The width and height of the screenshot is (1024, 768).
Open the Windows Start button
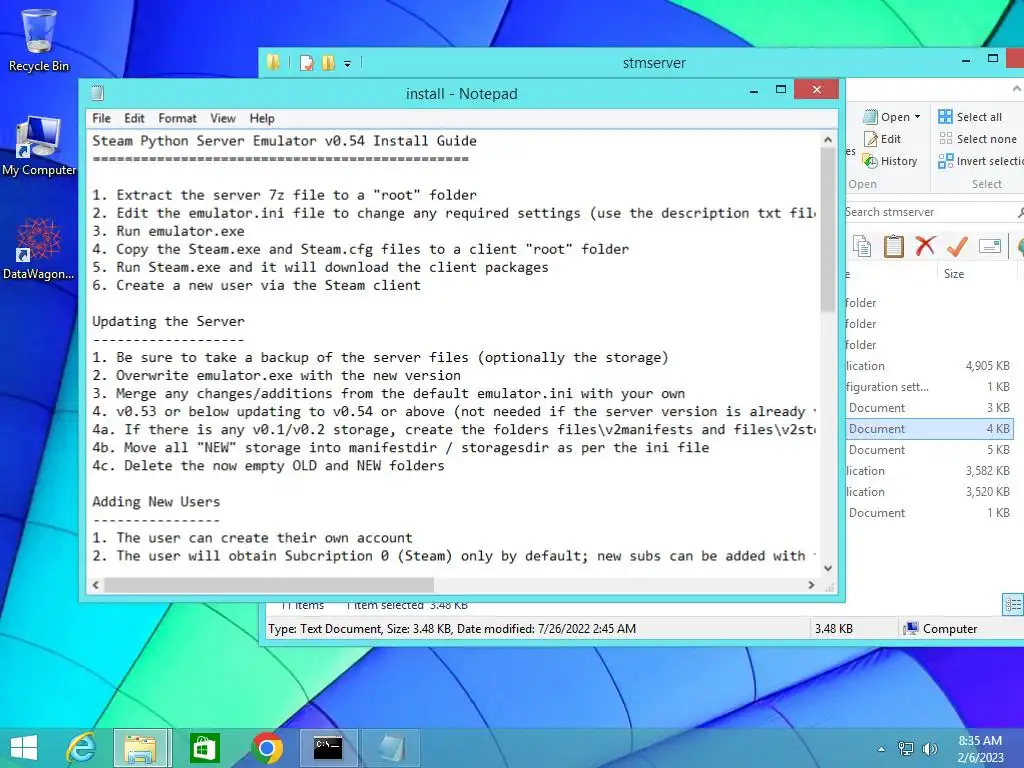click(x=24, y=748)
